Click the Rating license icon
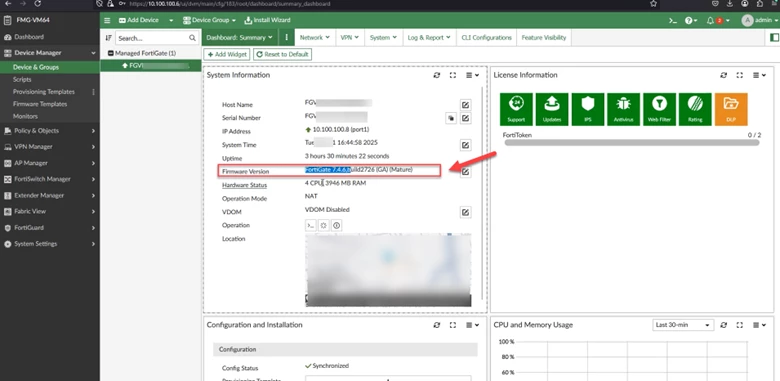Image resolution: width=780 pixels, height=381 pixels. (x=695, y=109)
